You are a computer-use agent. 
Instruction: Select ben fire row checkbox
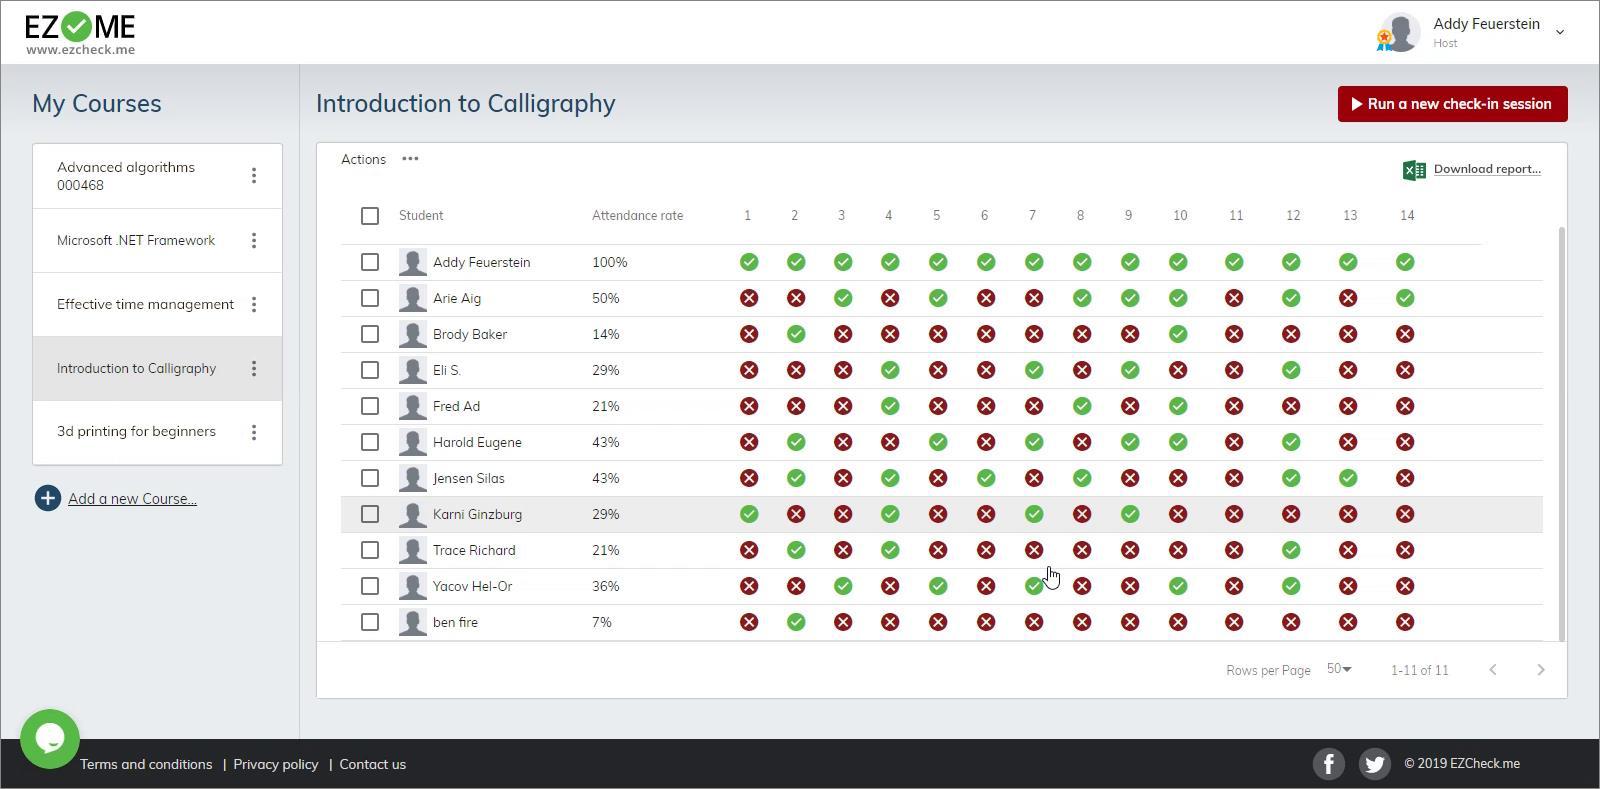coord(370,622)
